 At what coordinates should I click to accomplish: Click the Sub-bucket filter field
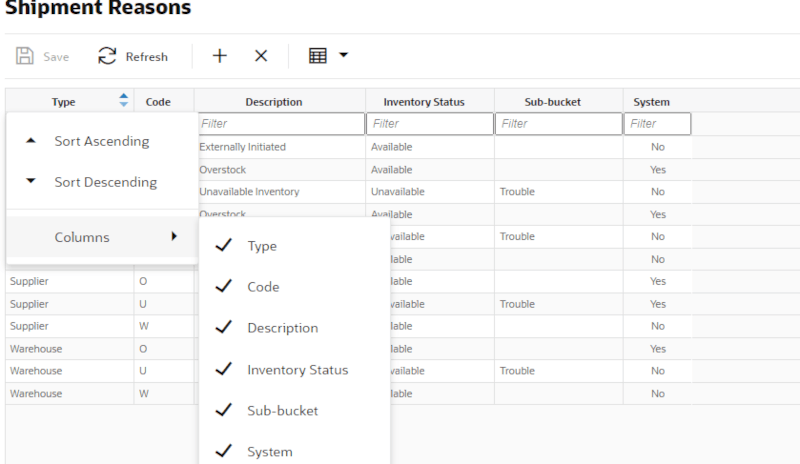pos(558,124)
